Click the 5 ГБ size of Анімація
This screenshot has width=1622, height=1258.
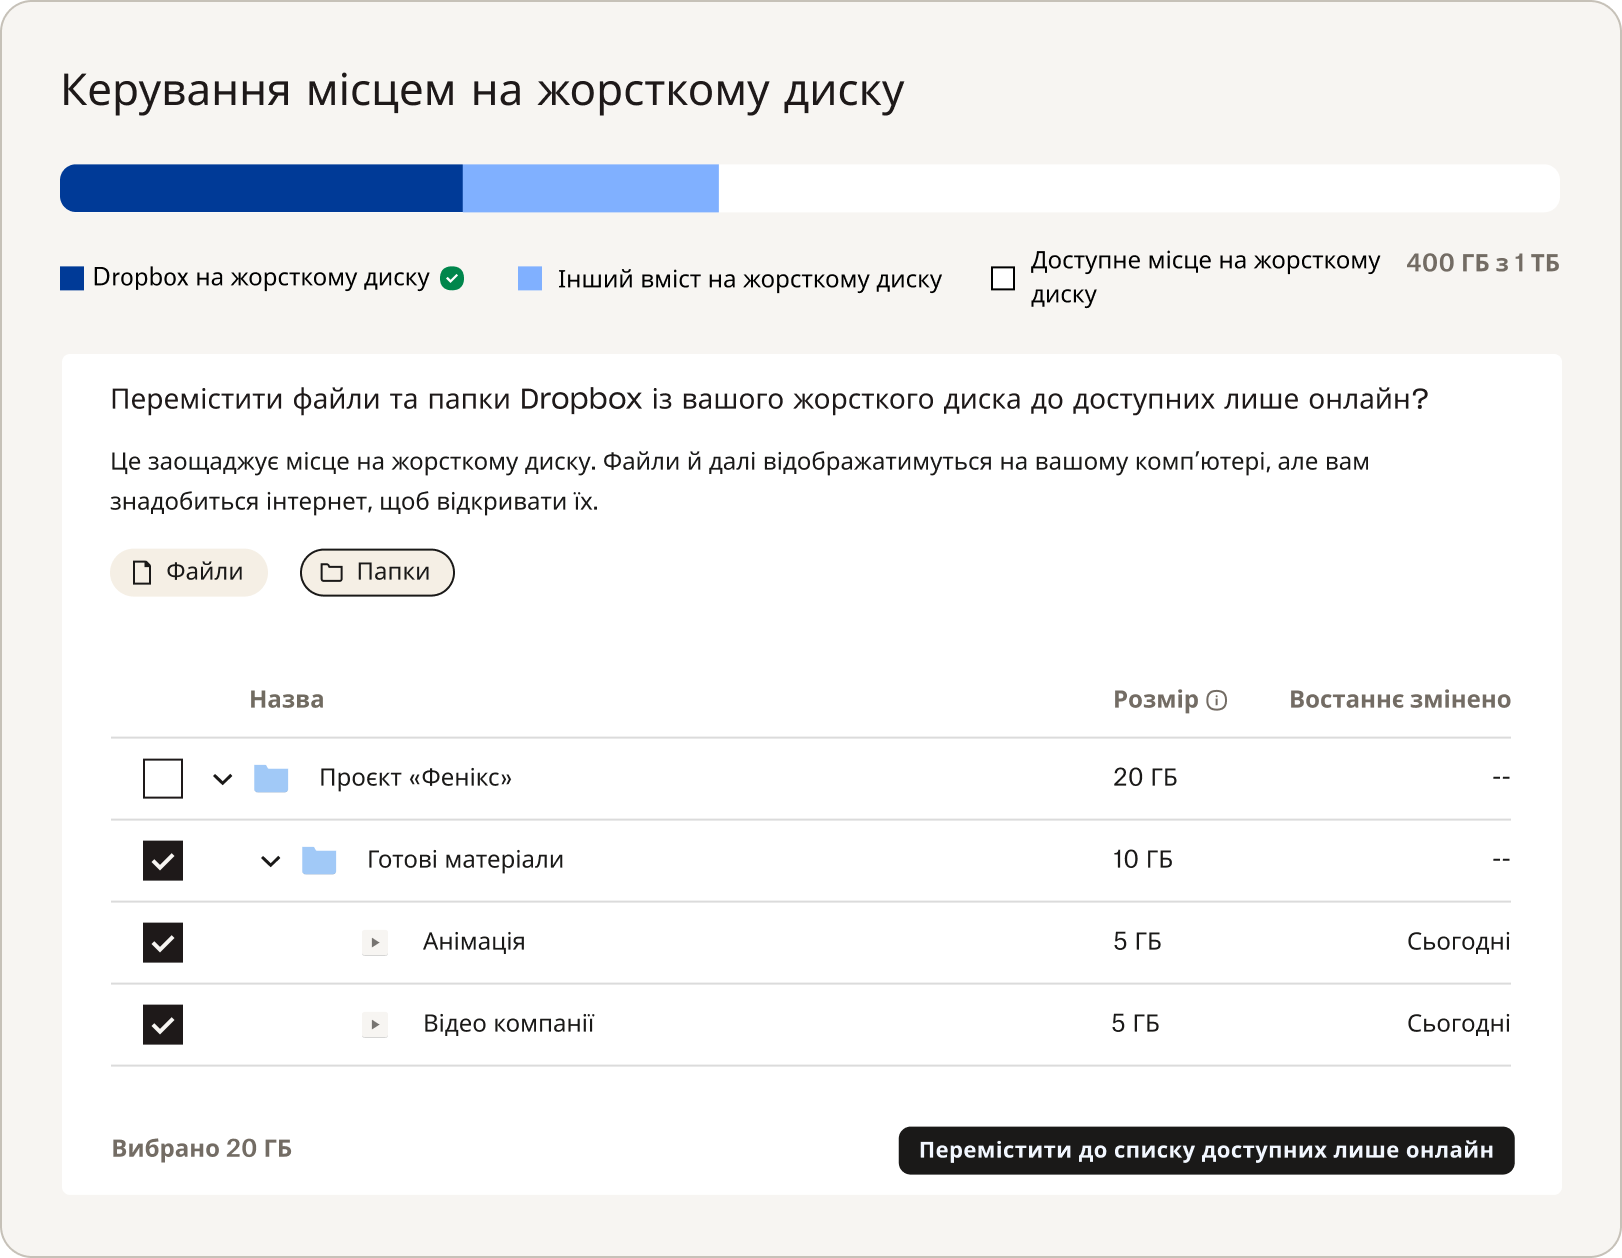1137,941
